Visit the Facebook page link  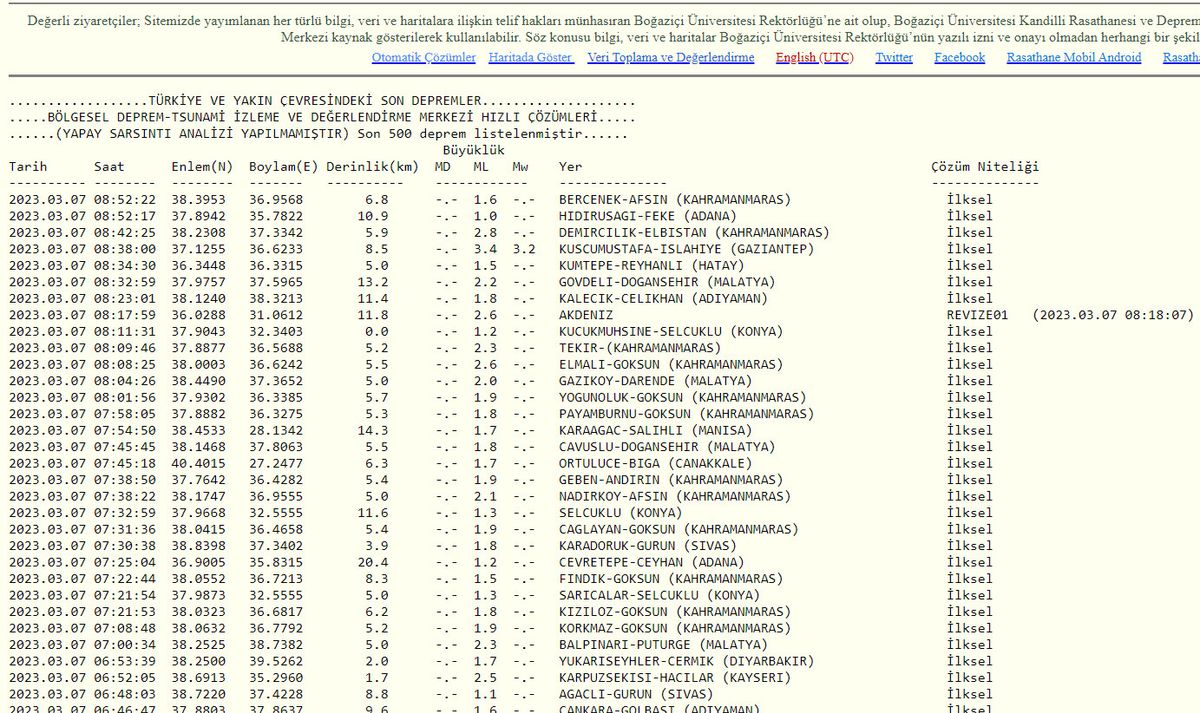(959, 58)
